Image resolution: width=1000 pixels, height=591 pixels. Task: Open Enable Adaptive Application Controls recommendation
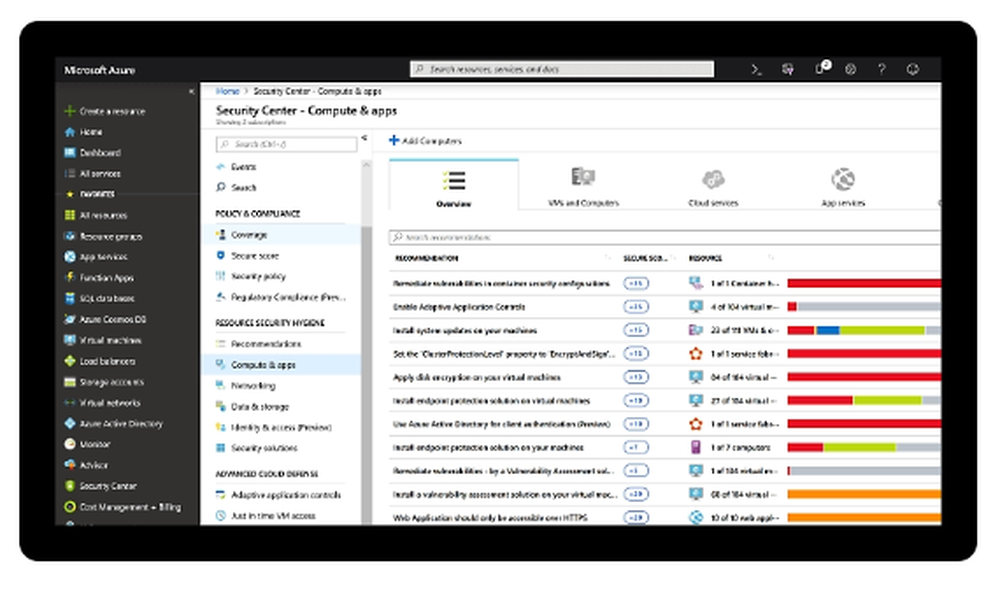459,307
